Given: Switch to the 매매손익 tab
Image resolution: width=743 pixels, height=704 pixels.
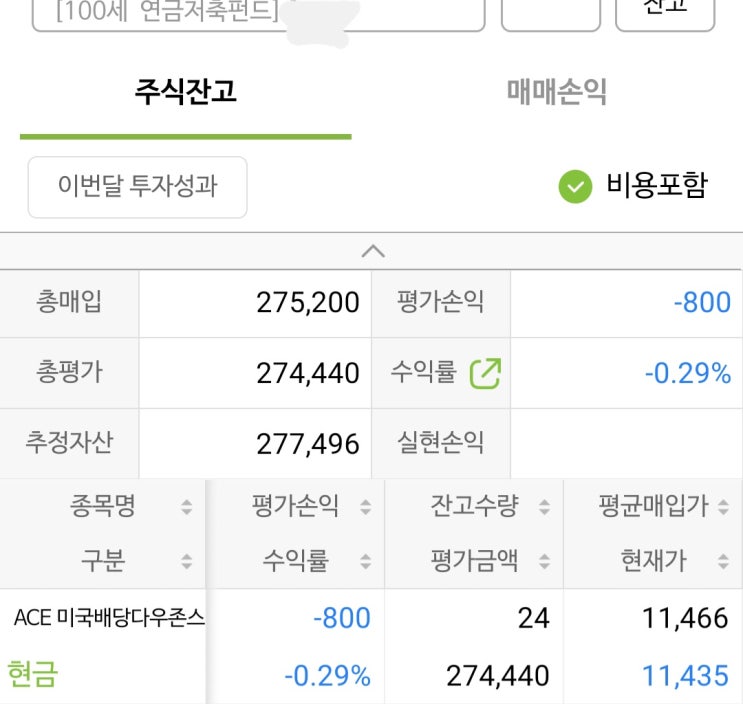Looking at the screenshot, I should (x=557, y=93).
